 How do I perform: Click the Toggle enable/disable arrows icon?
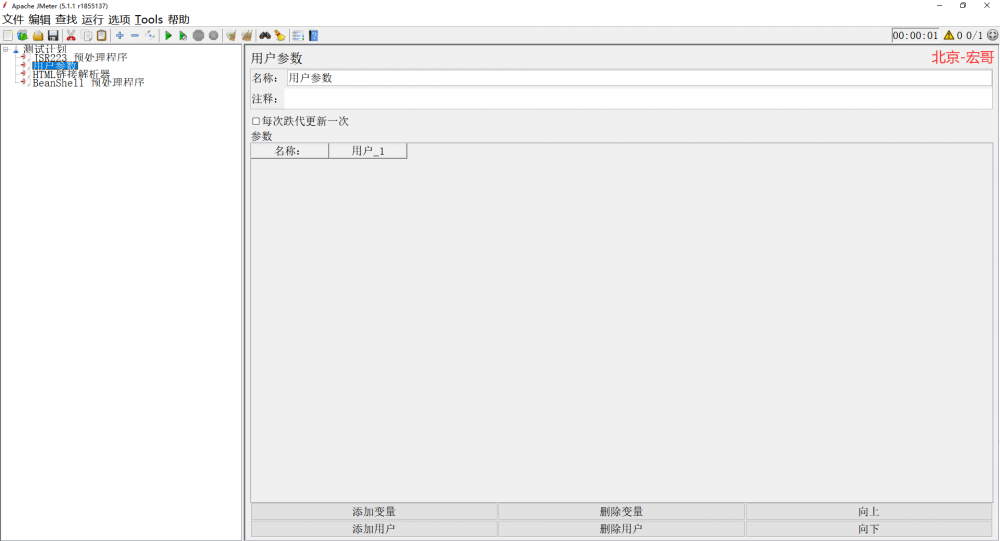[x=150, y=36]
